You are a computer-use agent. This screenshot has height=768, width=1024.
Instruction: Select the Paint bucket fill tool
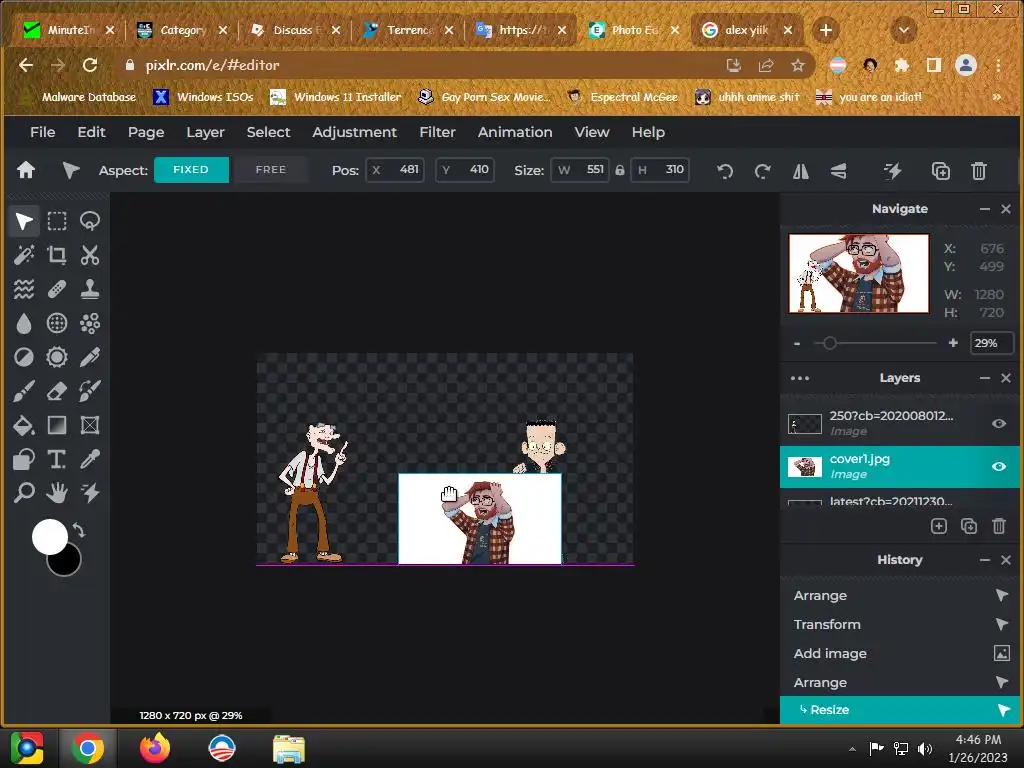point(24,425)
